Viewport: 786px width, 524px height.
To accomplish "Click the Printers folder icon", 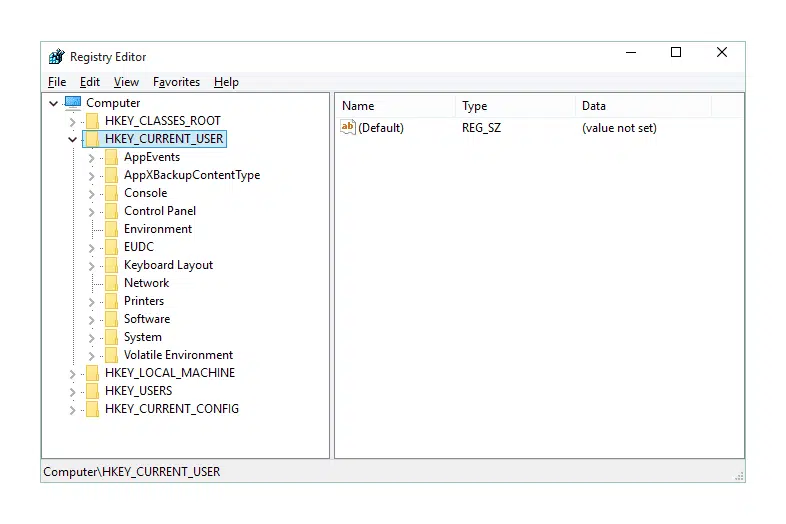I will coord(111,301).
